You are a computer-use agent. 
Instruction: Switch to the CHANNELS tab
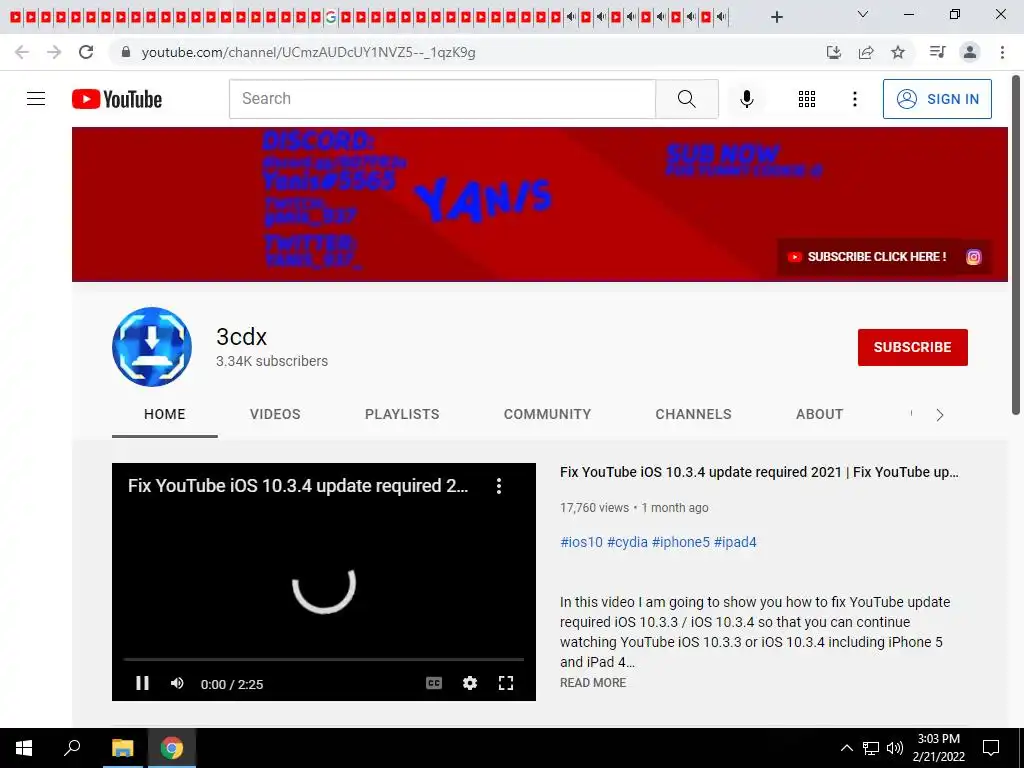(x=694, y=414)
